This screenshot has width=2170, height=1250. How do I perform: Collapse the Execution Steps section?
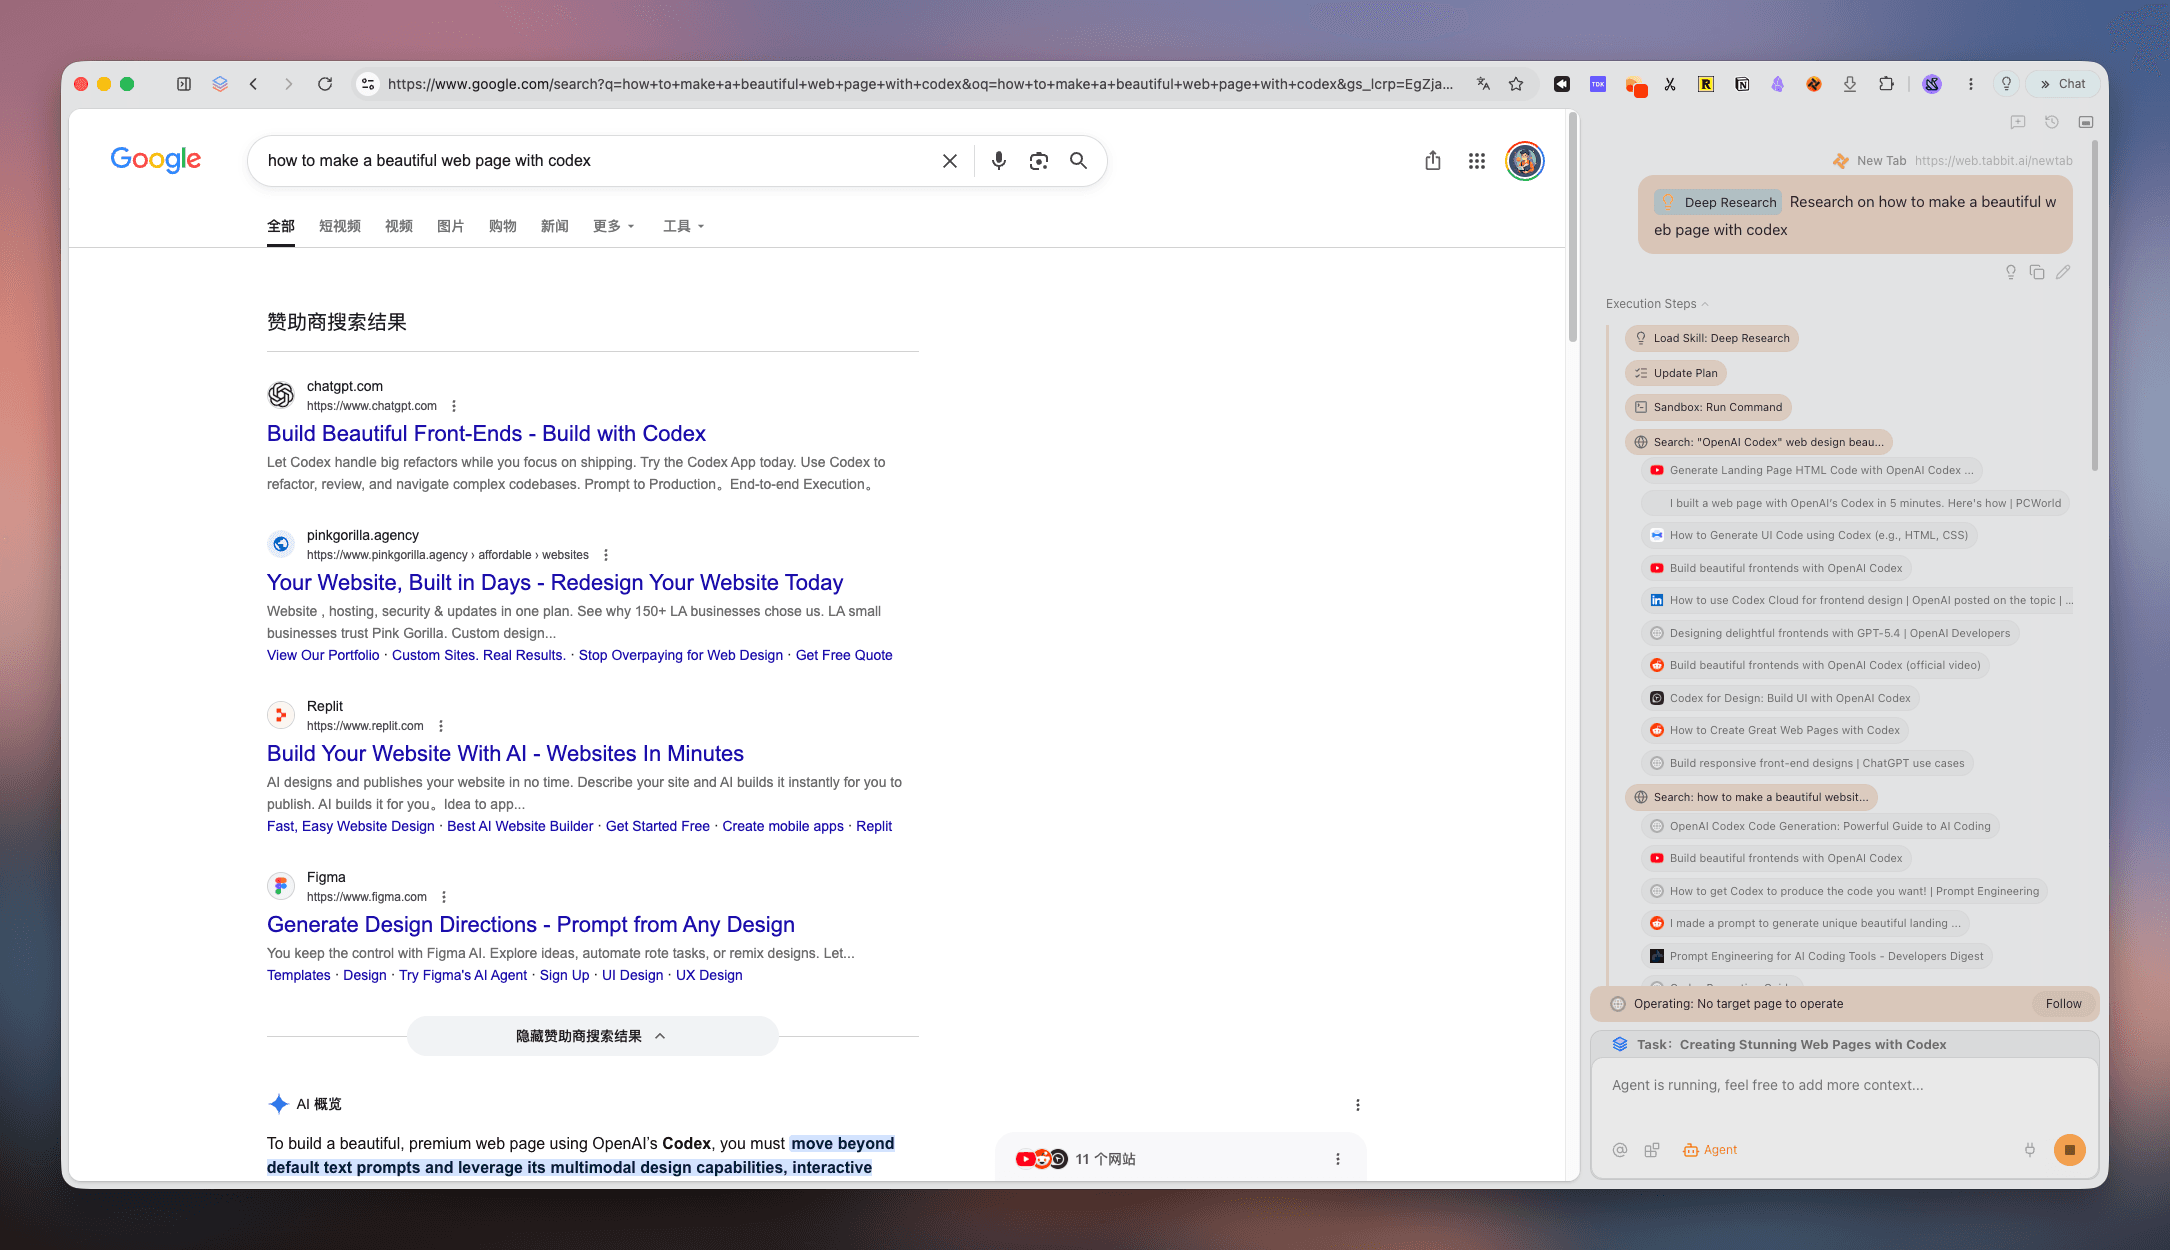tap(1658, 304)
